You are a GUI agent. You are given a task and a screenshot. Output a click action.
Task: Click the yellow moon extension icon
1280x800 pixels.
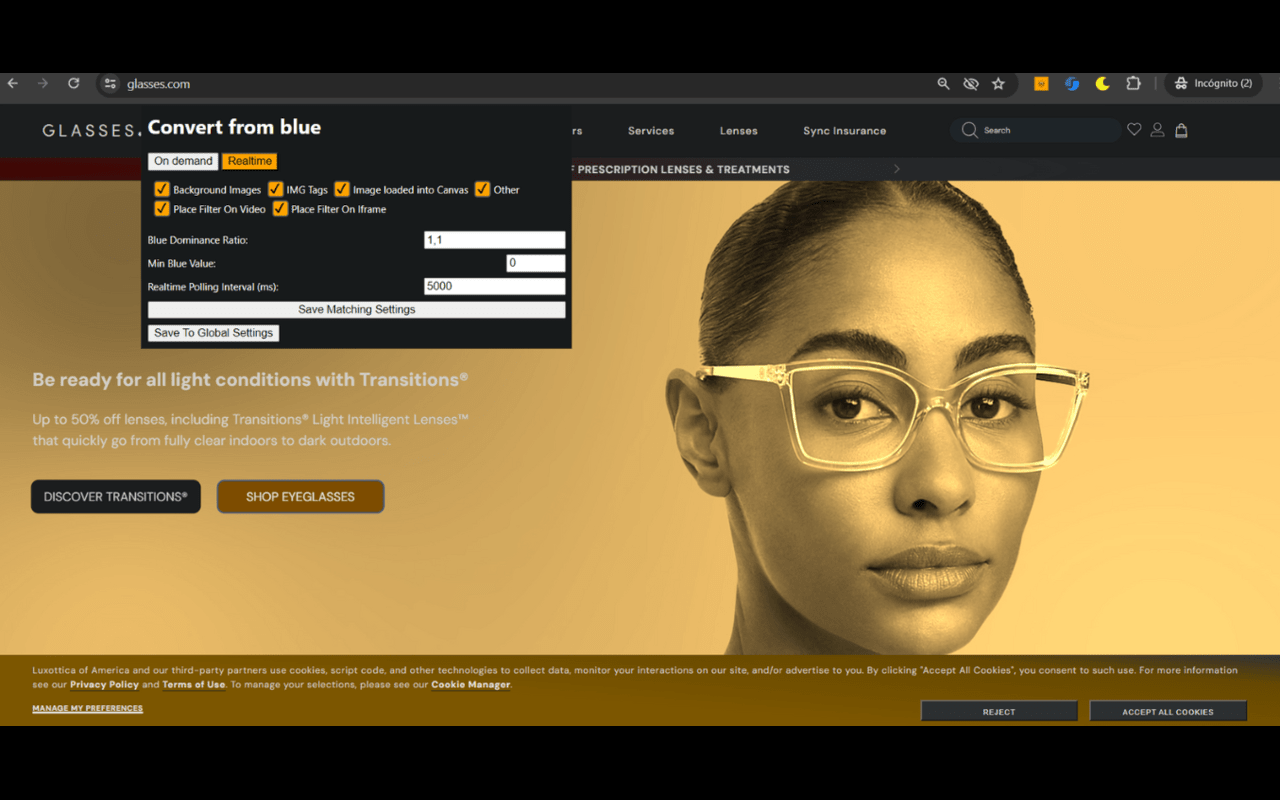click(1102, 84)
